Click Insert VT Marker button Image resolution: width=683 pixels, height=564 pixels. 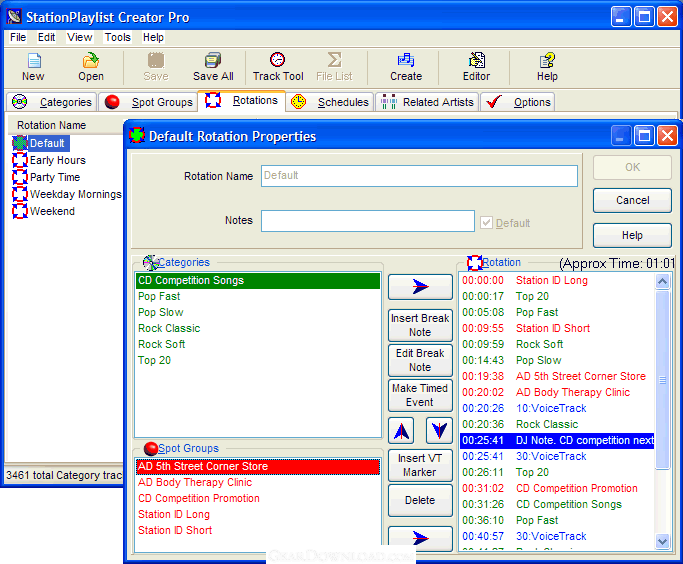pos(420,465)
